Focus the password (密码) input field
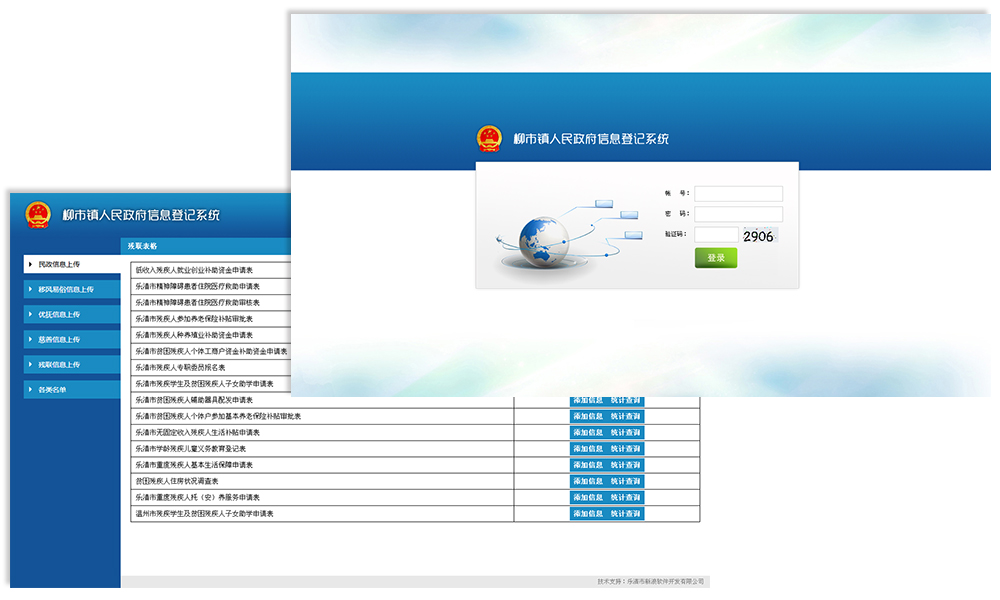The height and width of the screenshot is (600, 1000). click(x=738, y=214)
